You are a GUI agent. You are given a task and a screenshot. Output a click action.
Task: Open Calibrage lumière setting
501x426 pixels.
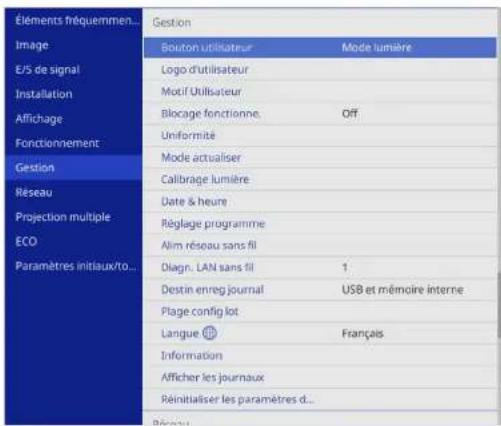[x=320, y=179]
